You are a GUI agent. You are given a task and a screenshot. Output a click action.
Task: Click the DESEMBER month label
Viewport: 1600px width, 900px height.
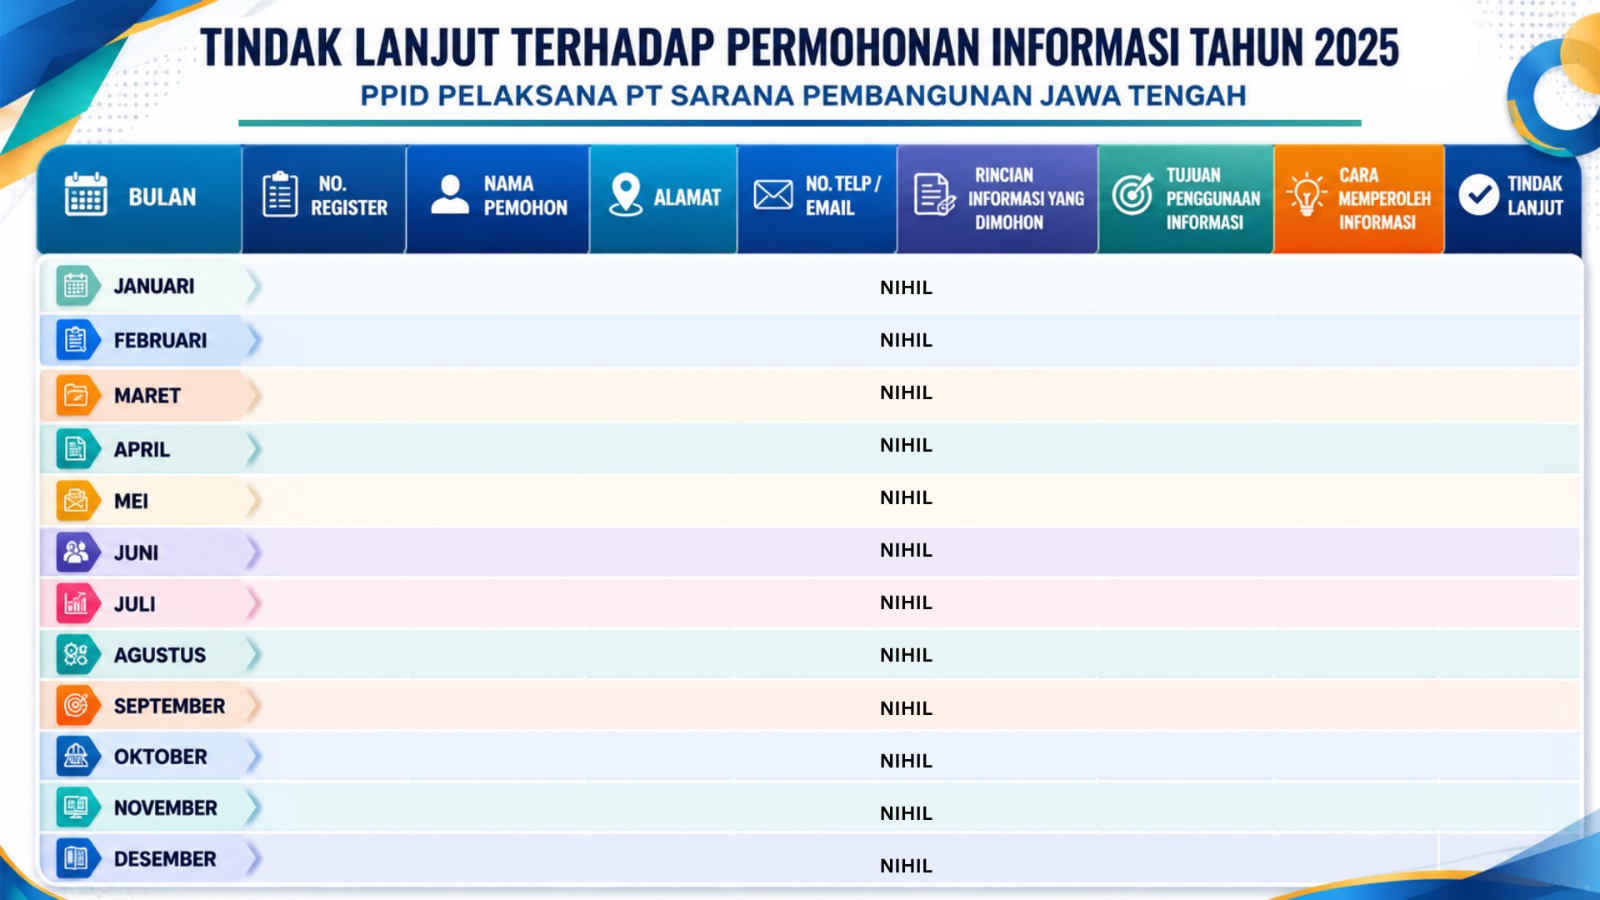pyautogui.click(x=165, y=859)
